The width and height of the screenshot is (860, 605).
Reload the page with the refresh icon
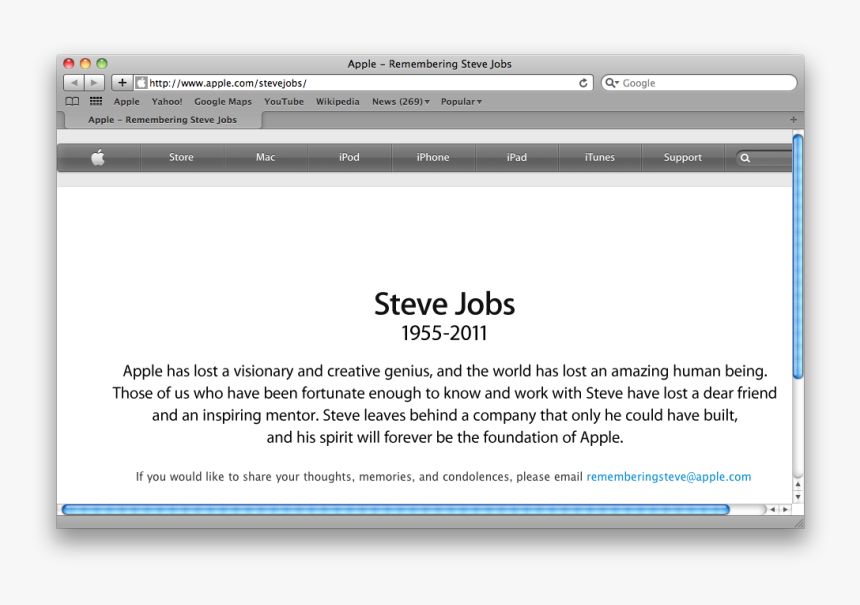coord(583,83)
